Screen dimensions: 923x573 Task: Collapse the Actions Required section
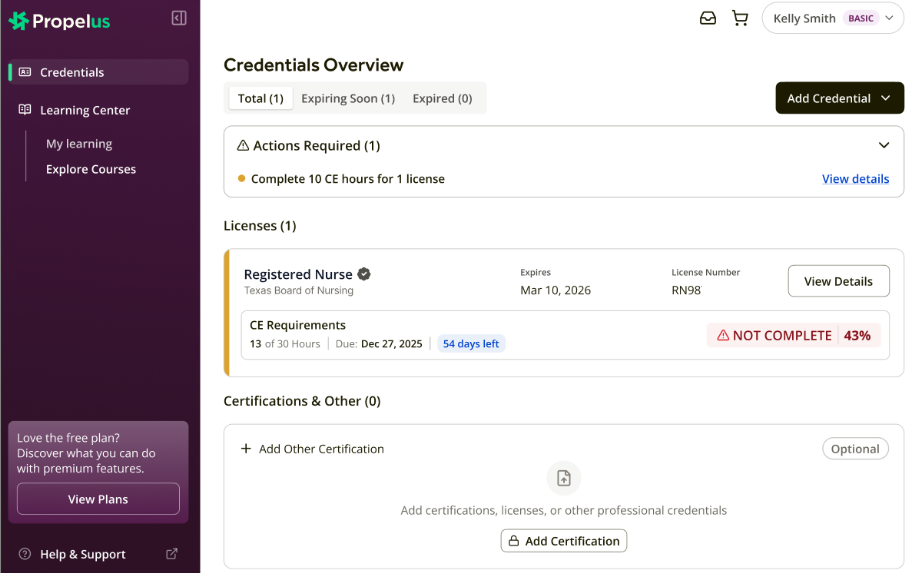pos(884,145)
